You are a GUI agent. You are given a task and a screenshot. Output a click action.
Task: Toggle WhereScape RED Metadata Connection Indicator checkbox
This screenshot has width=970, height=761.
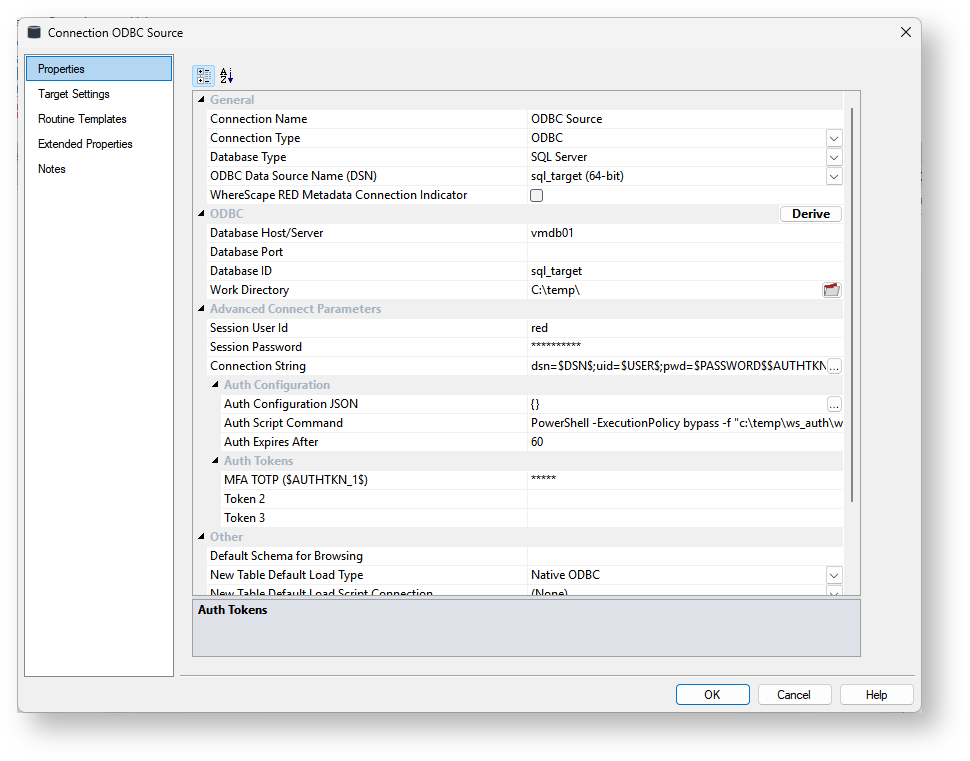point(537,196)
